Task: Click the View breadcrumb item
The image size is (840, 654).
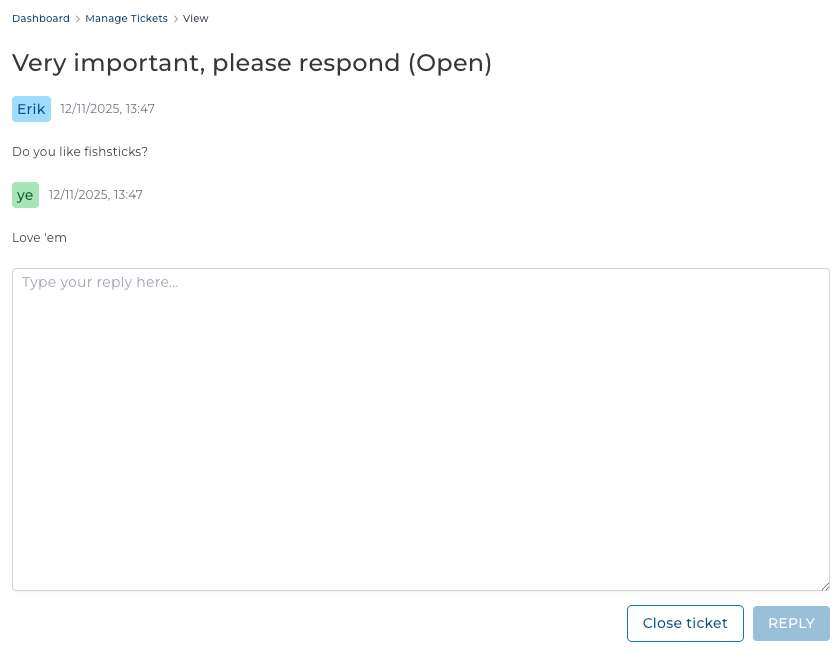Action: [x=196, y=19]
